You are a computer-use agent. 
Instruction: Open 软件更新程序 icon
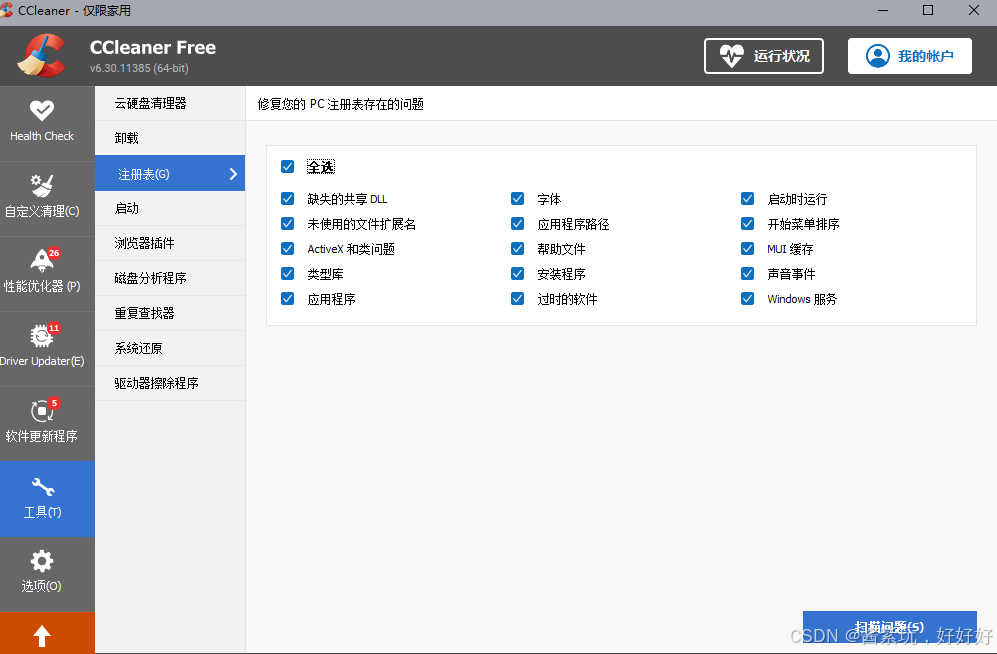43,409
